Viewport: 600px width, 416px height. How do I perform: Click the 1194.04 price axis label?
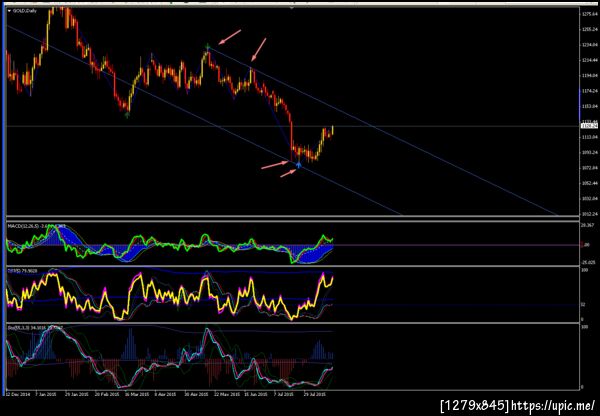coord(590,75)
